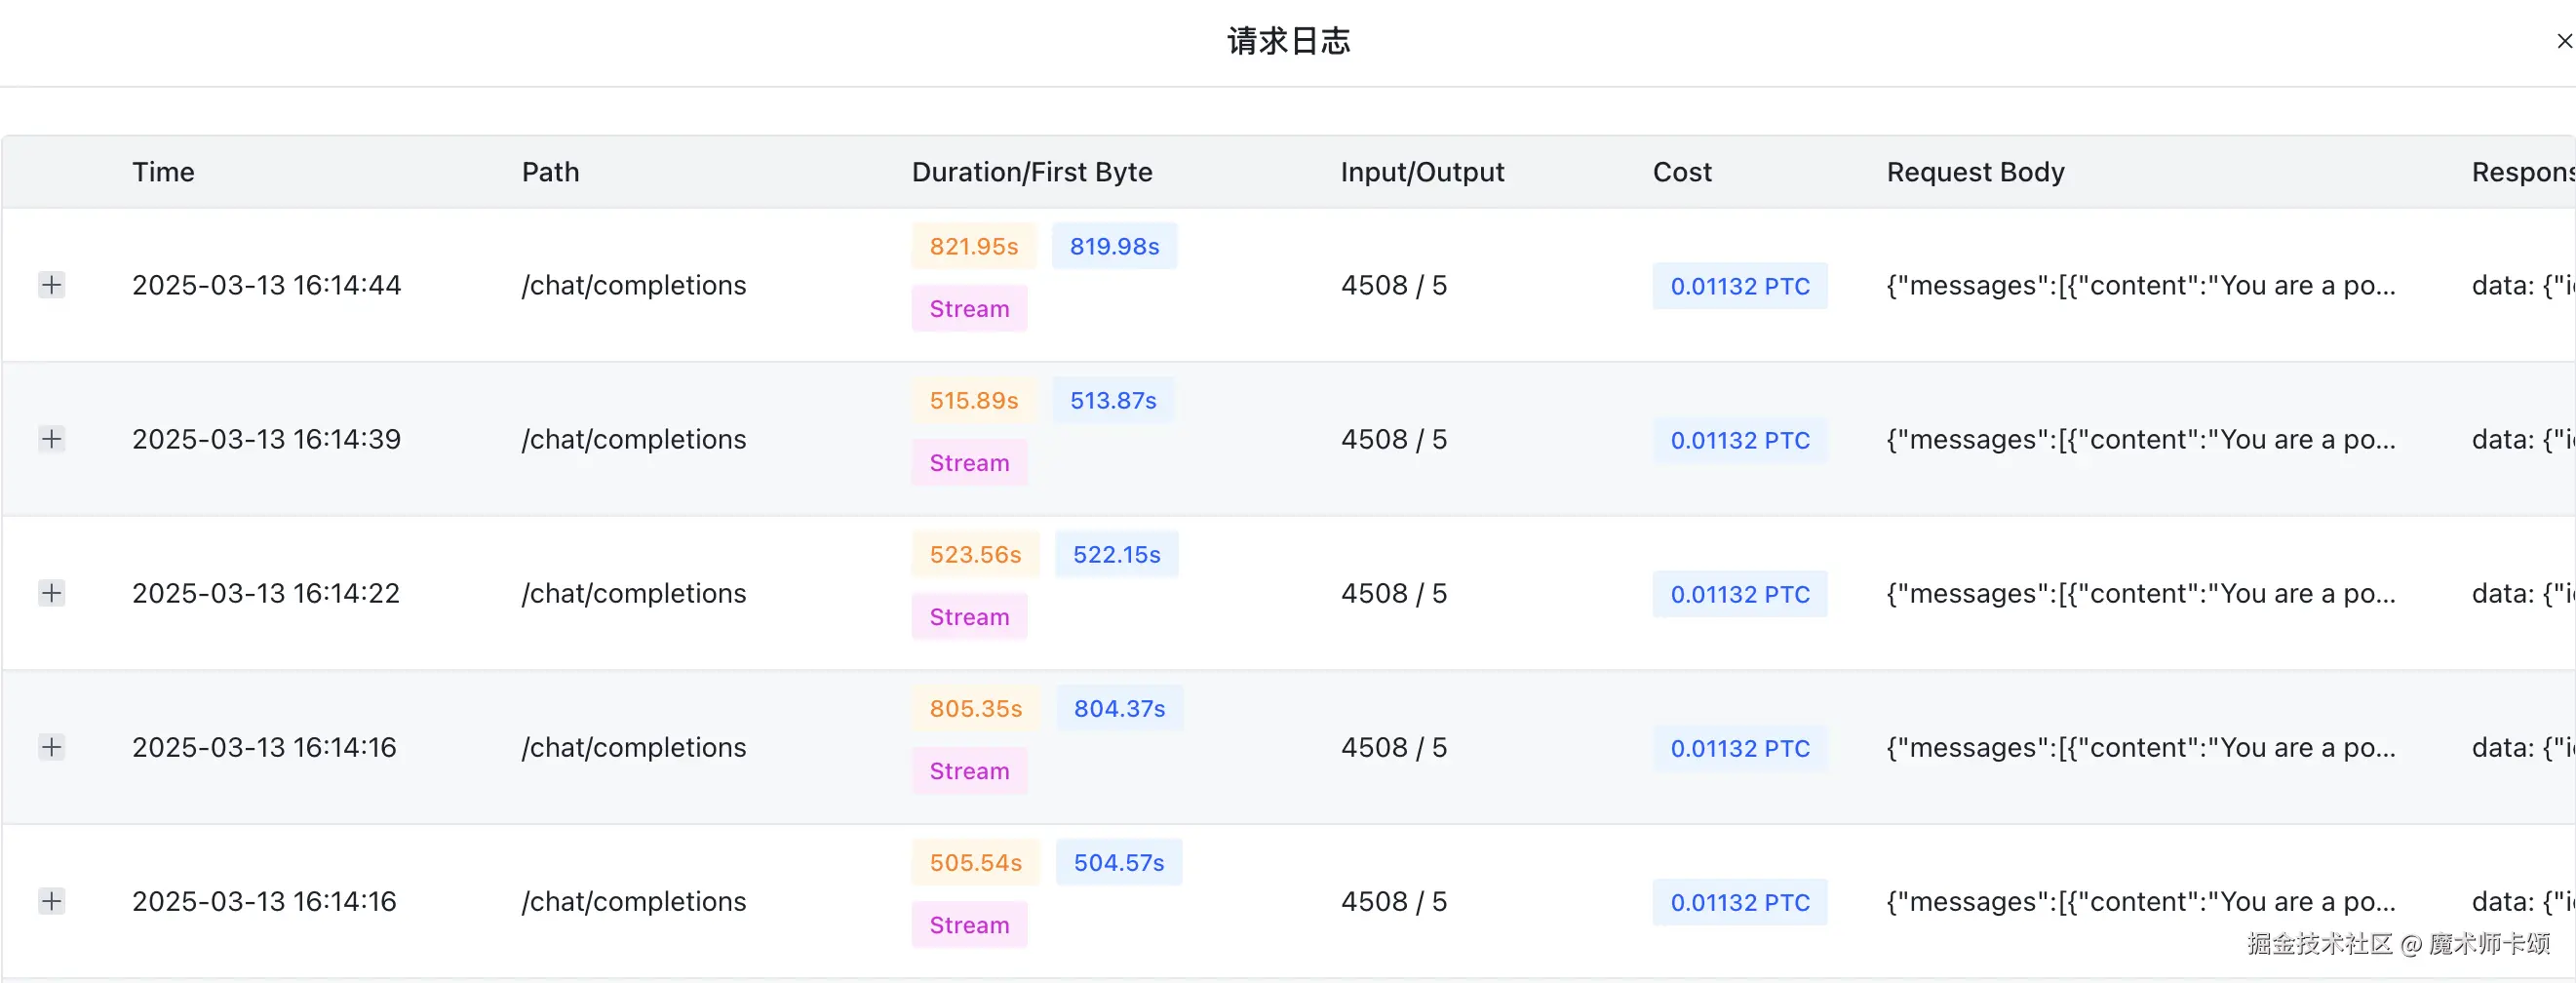Viewport: 2576px width, 983px height.
Task: Expand the 16:14:39 log row
Action: pos(52,439)
